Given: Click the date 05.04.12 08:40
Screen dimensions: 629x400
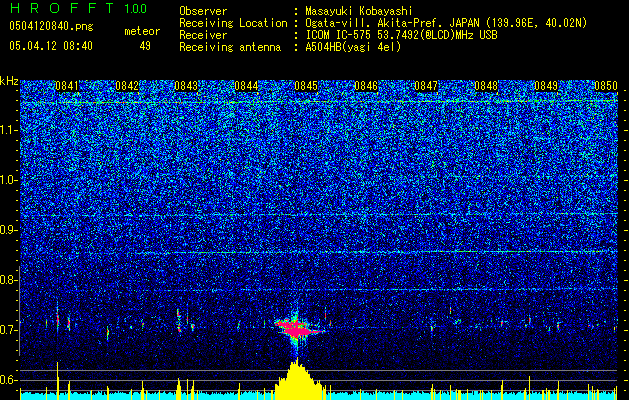Looking at the screenshot, I should tap(51, 46).
